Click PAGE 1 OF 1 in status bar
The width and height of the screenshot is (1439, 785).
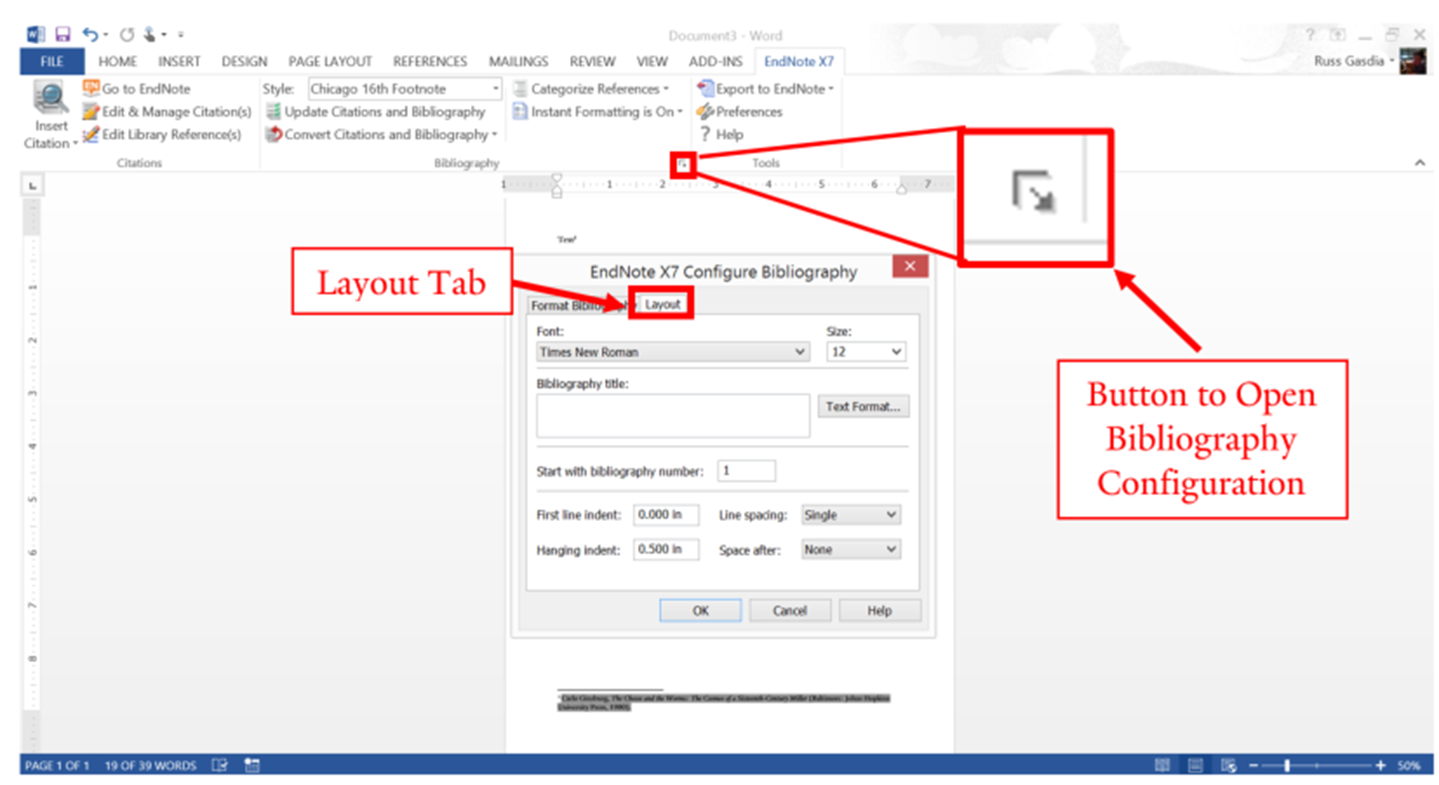57,766
